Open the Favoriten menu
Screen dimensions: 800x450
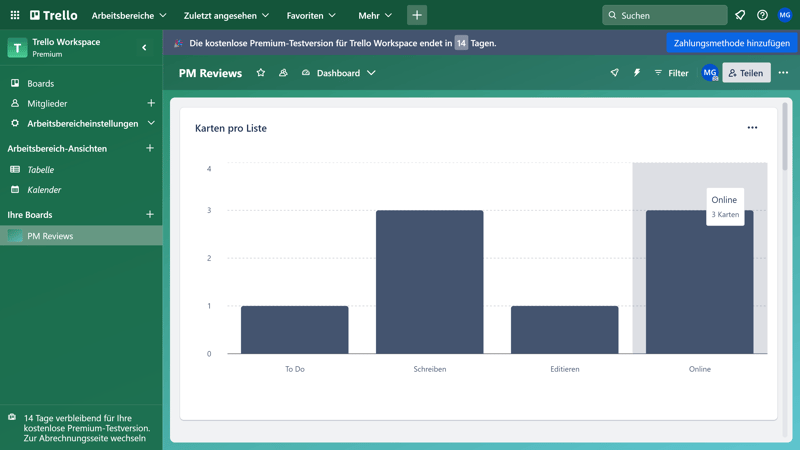311,15
